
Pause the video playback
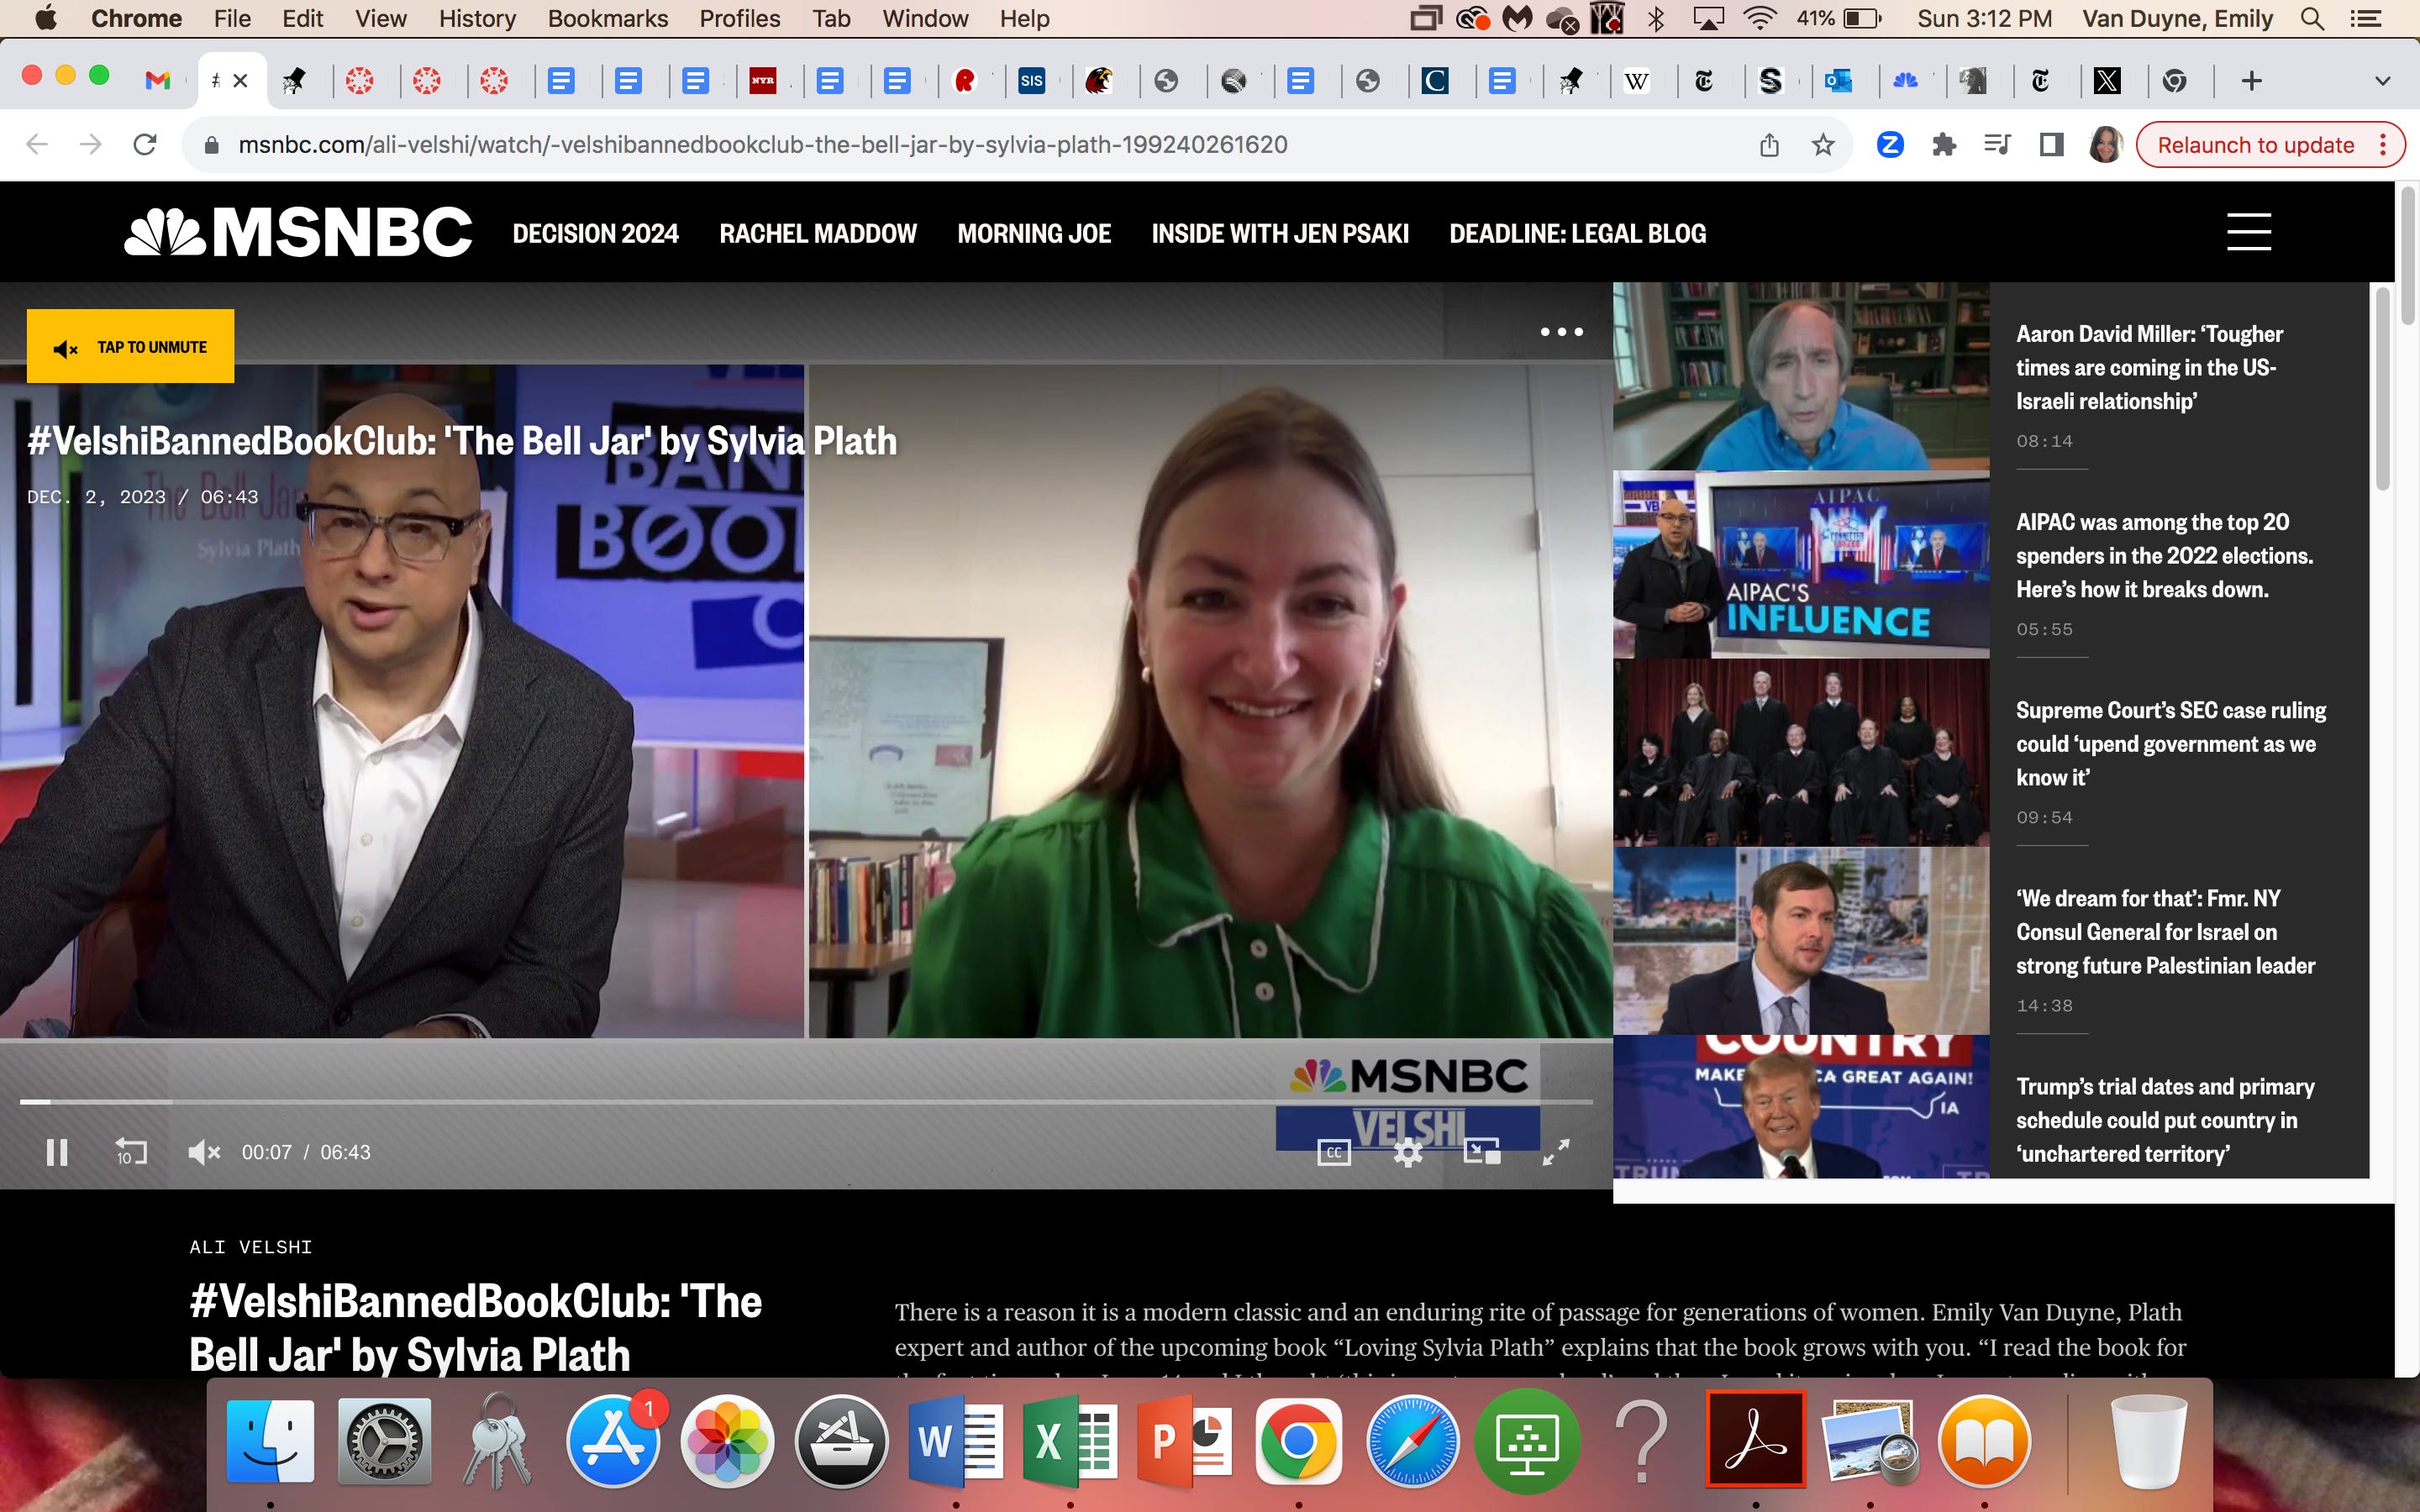(57, 1152)
